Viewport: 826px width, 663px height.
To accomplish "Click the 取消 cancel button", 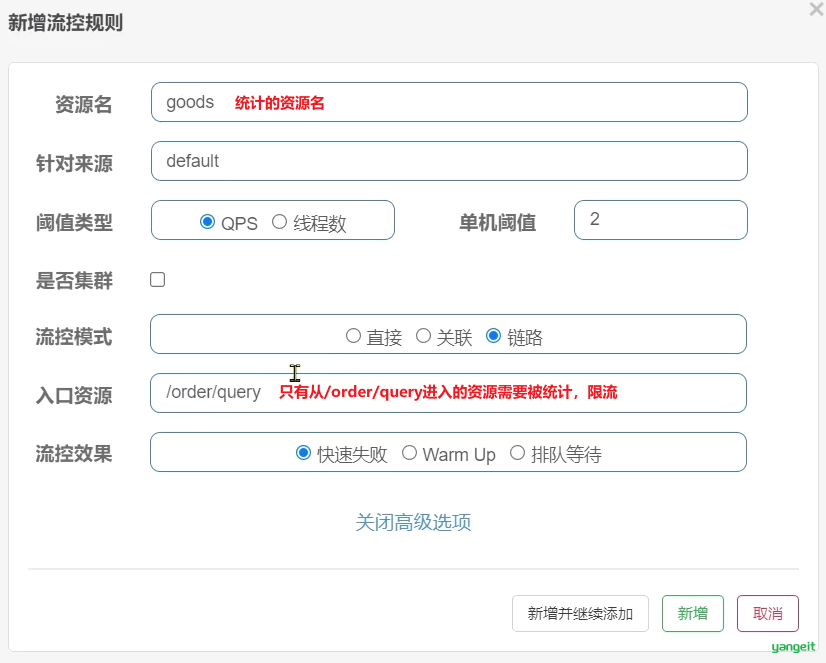I will [x=768, y=613].
